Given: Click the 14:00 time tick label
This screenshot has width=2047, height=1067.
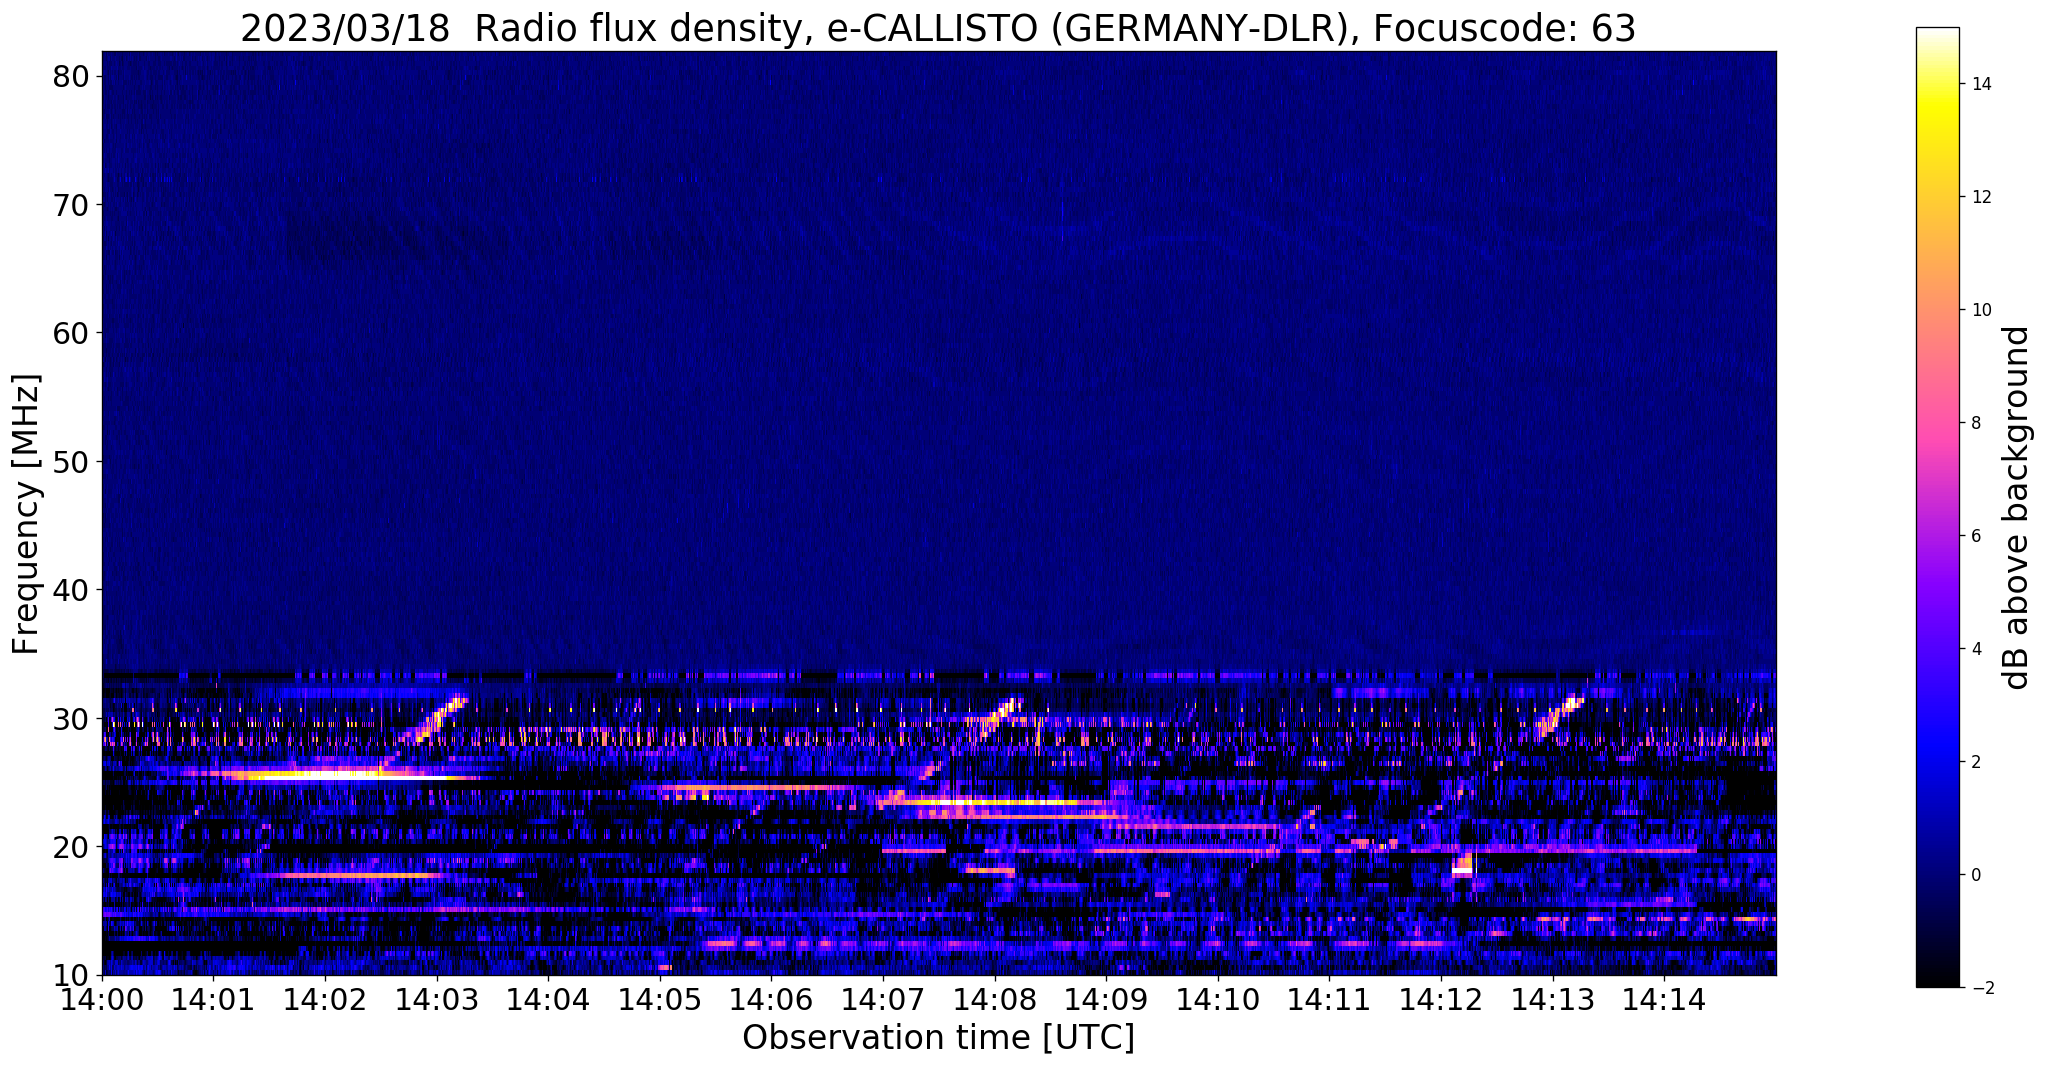Looking at the screenshot, I should [x=102, y=999].
